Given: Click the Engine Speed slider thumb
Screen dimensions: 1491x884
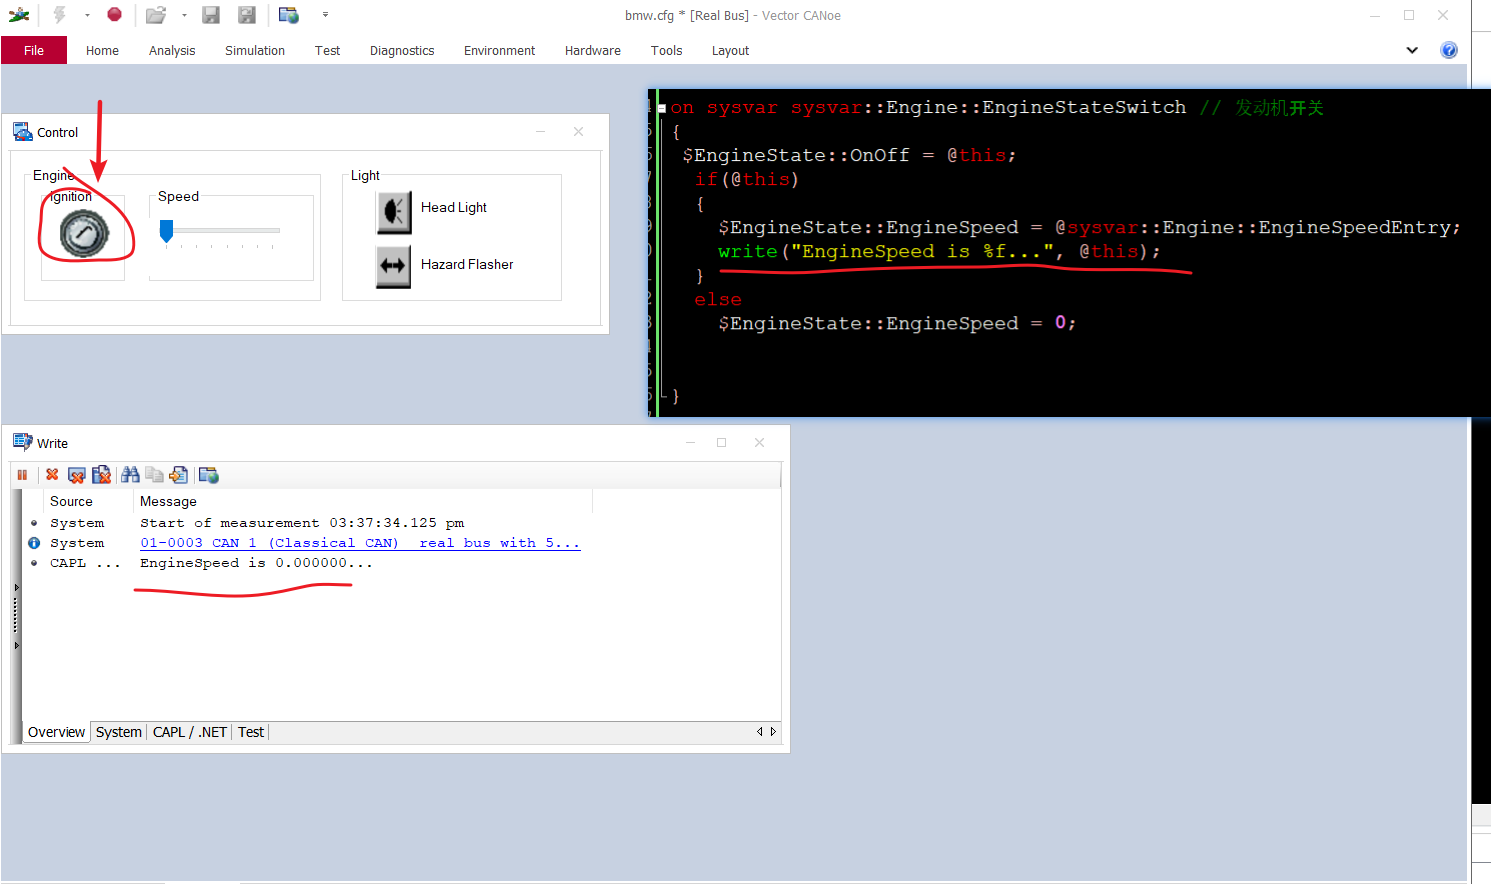Looking at the screenshot, I should 167,231.
